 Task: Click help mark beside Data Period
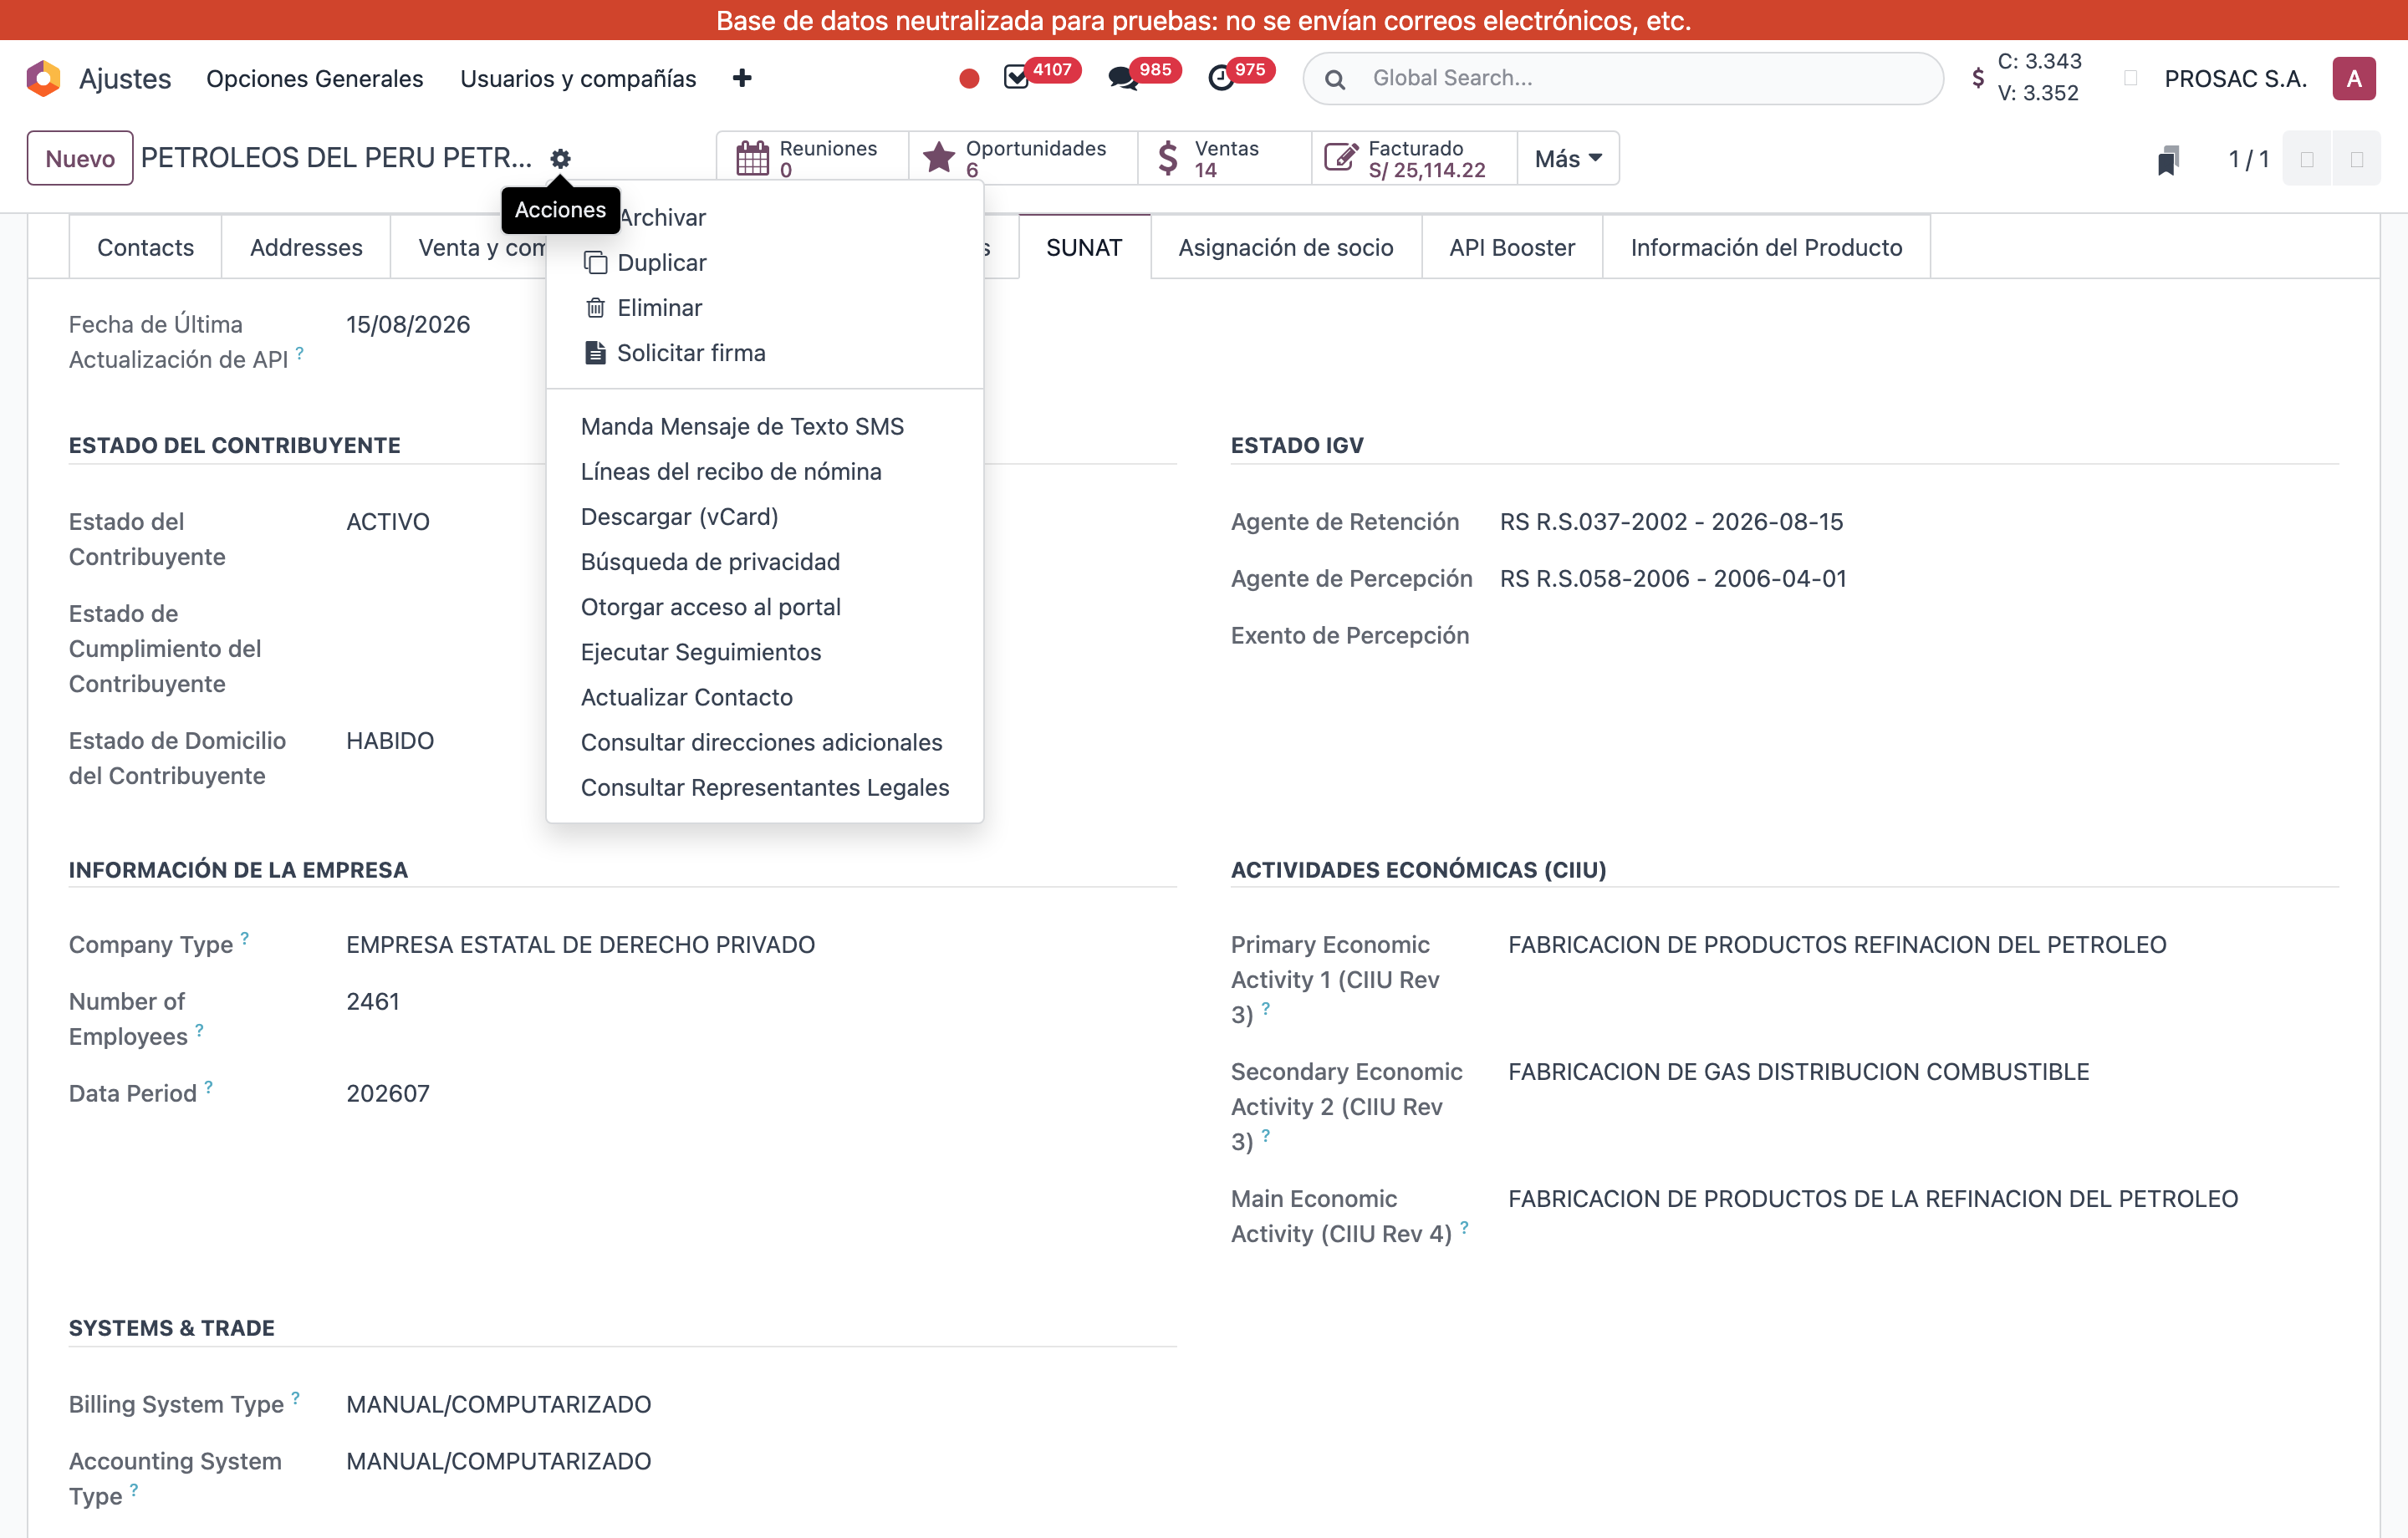[208, 1086]
